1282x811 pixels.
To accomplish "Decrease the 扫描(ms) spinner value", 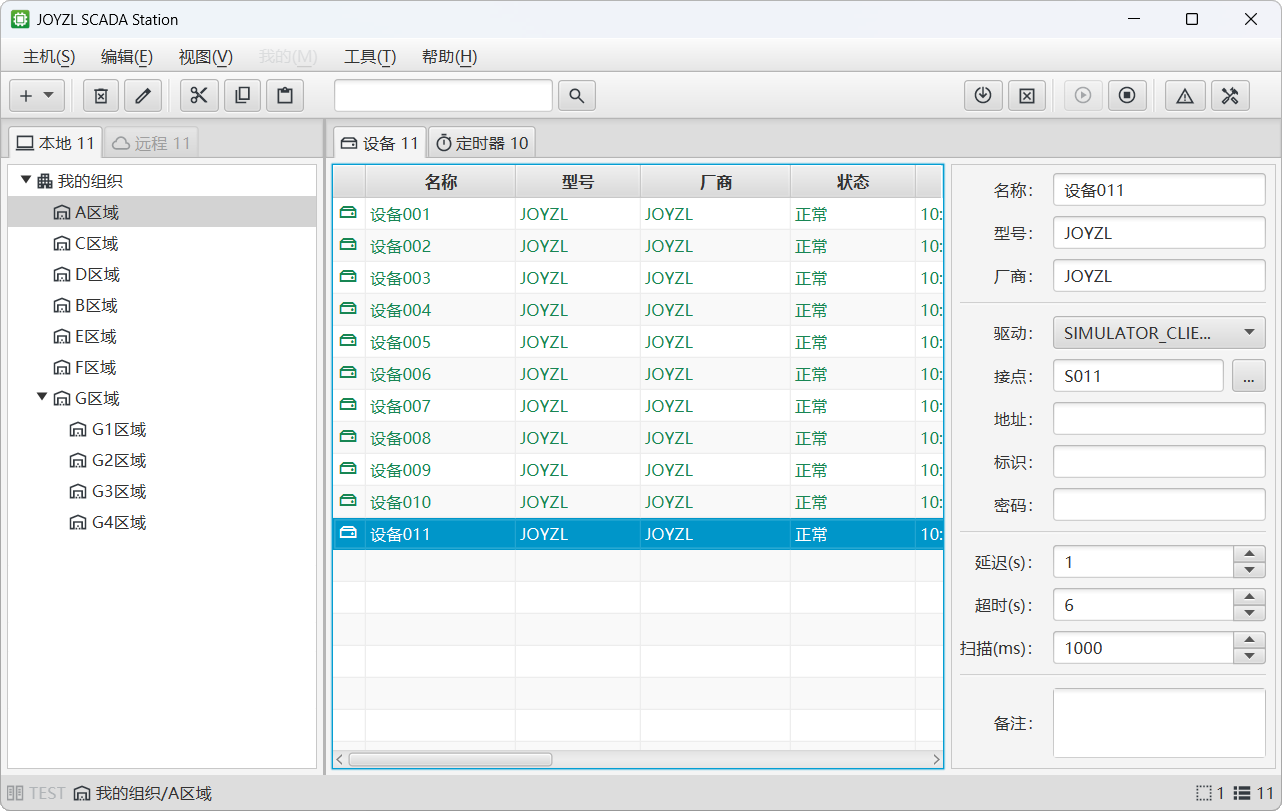I will click(x=1249, y=656).
